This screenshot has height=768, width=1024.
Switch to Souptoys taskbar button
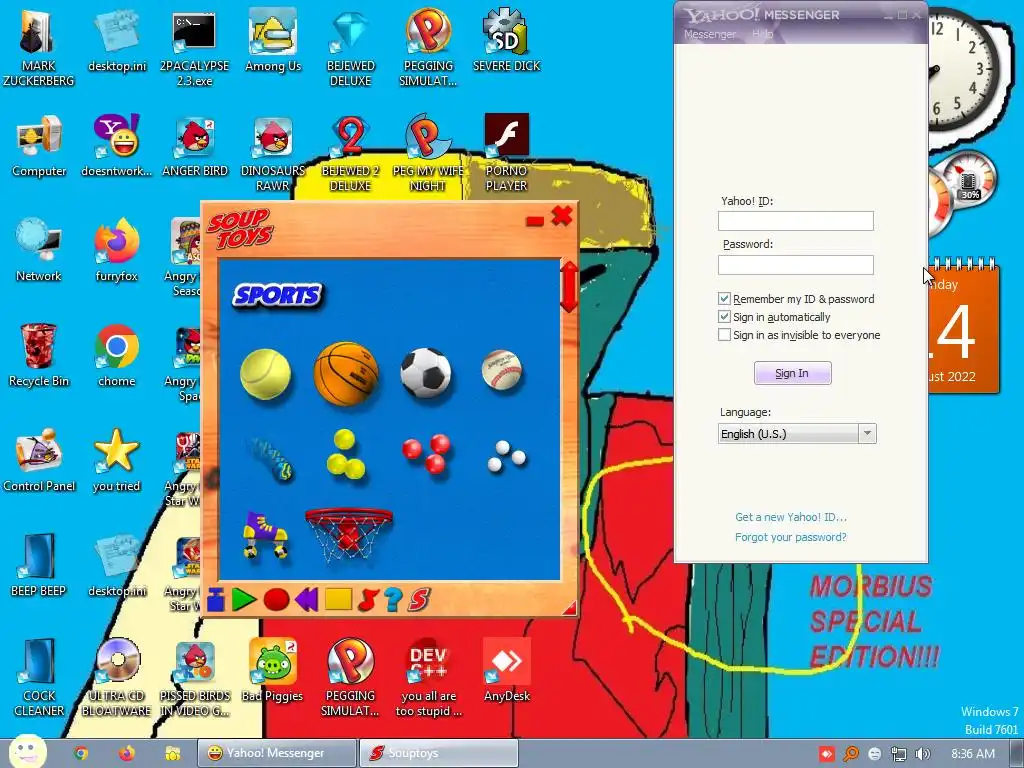[x=438, y=753]
